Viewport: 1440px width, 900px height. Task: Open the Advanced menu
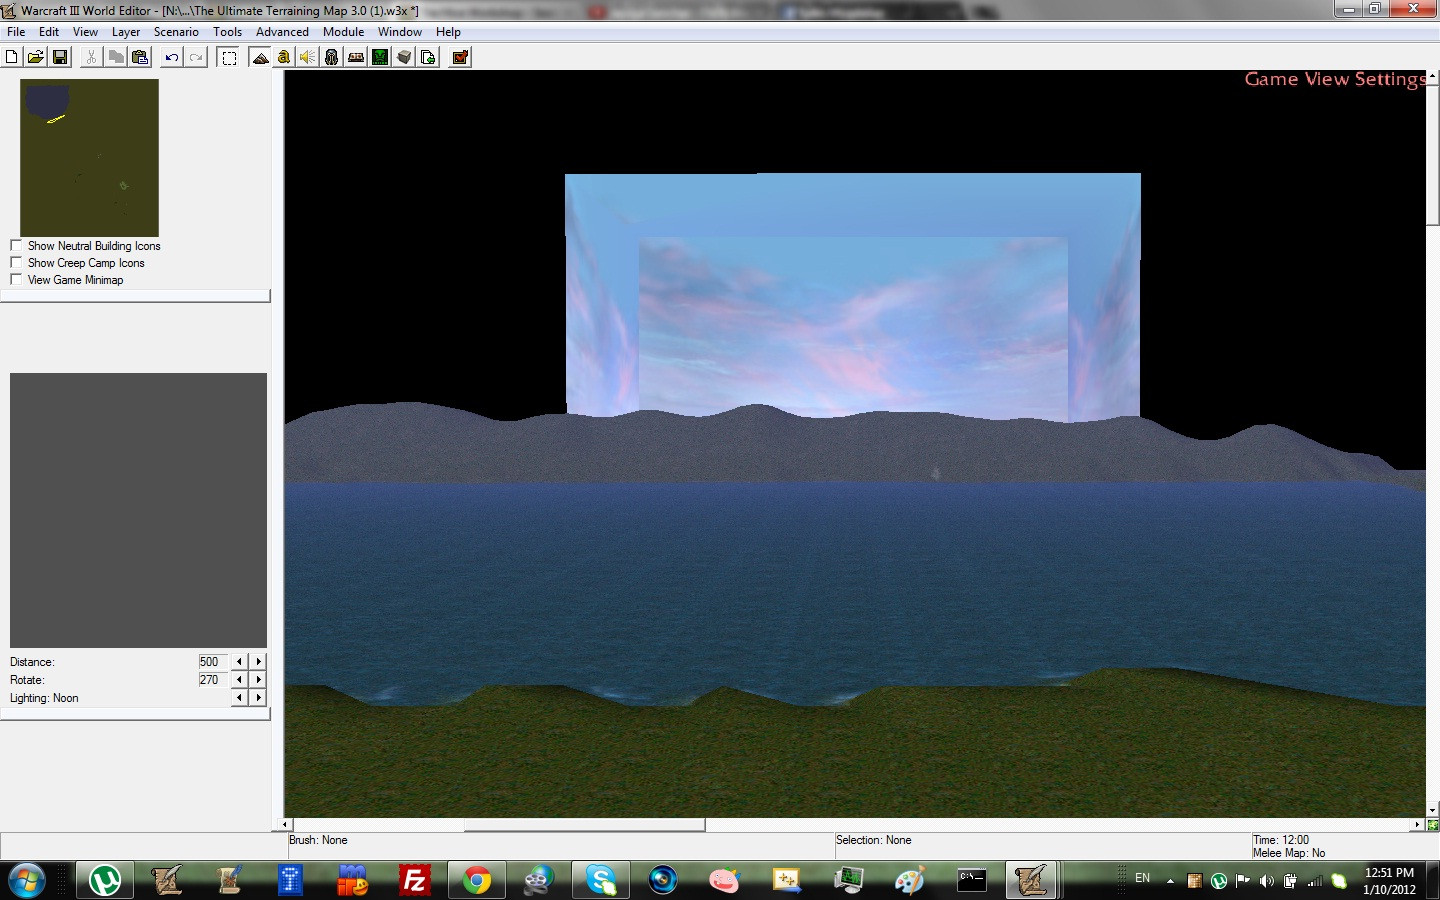(282, 32)
